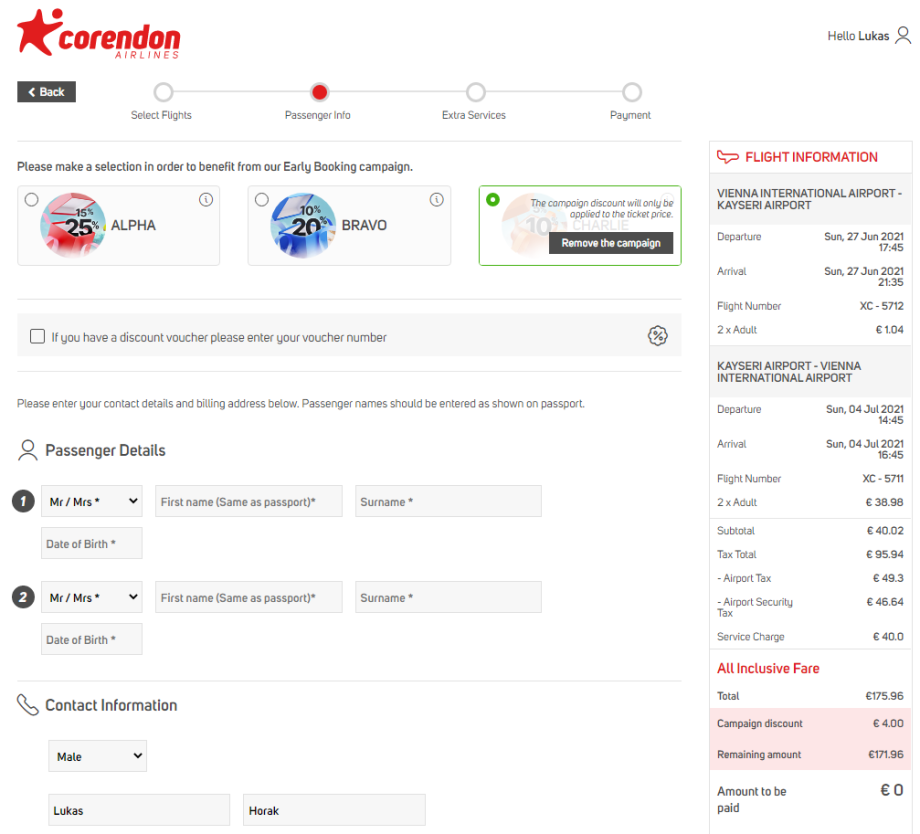920x834 pixels.
Task: Open the ALPHA campaign info icon
Action: (x=206, y=200)
